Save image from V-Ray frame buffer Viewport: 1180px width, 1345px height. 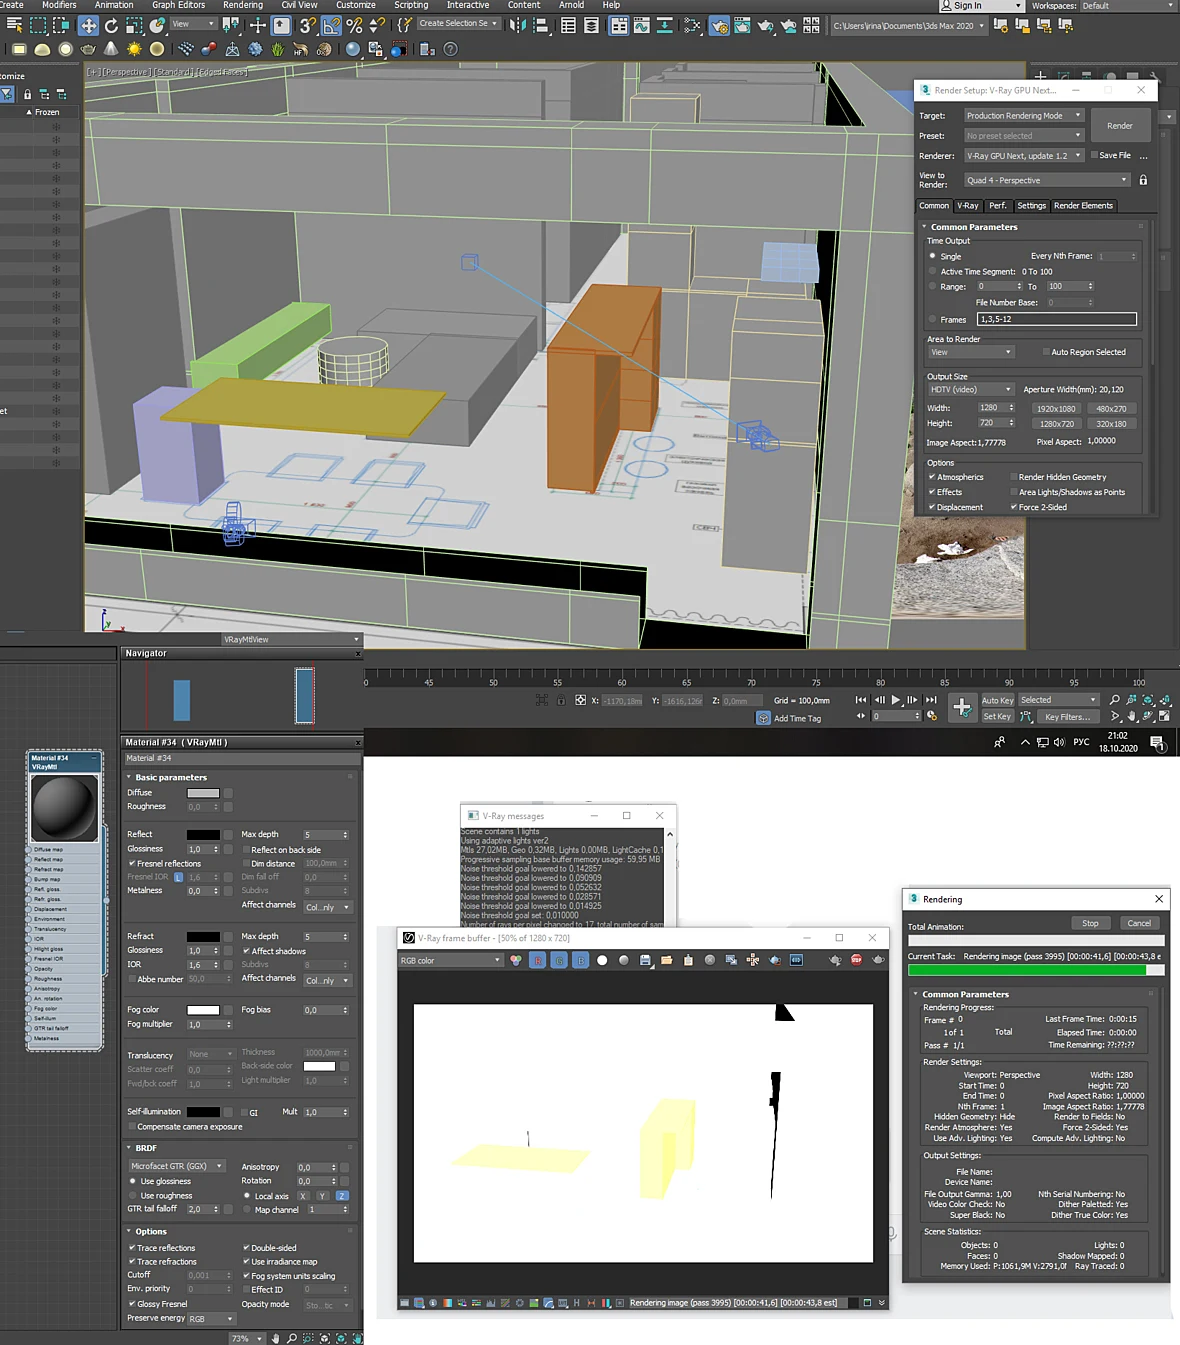tap(645, 960)
